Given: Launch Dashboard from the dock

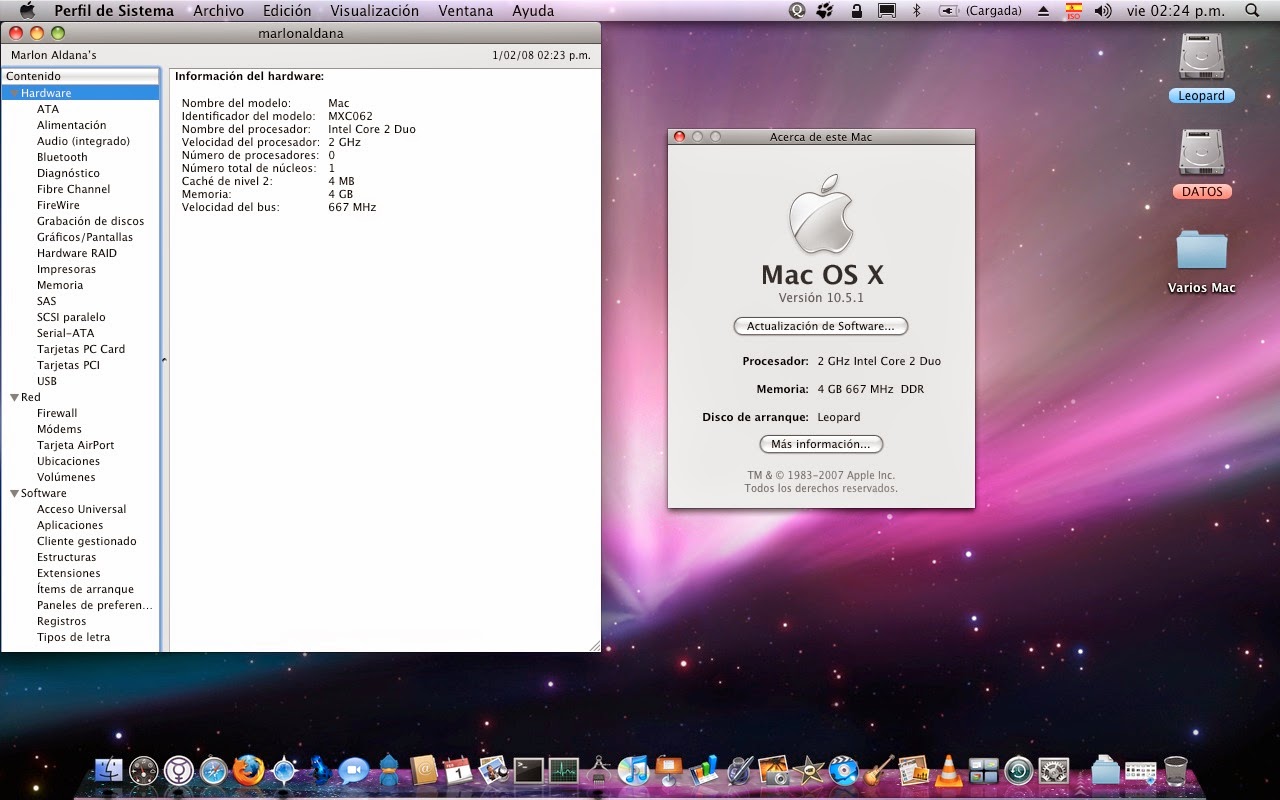Looking at the screenshot, I should pos(144,770).
